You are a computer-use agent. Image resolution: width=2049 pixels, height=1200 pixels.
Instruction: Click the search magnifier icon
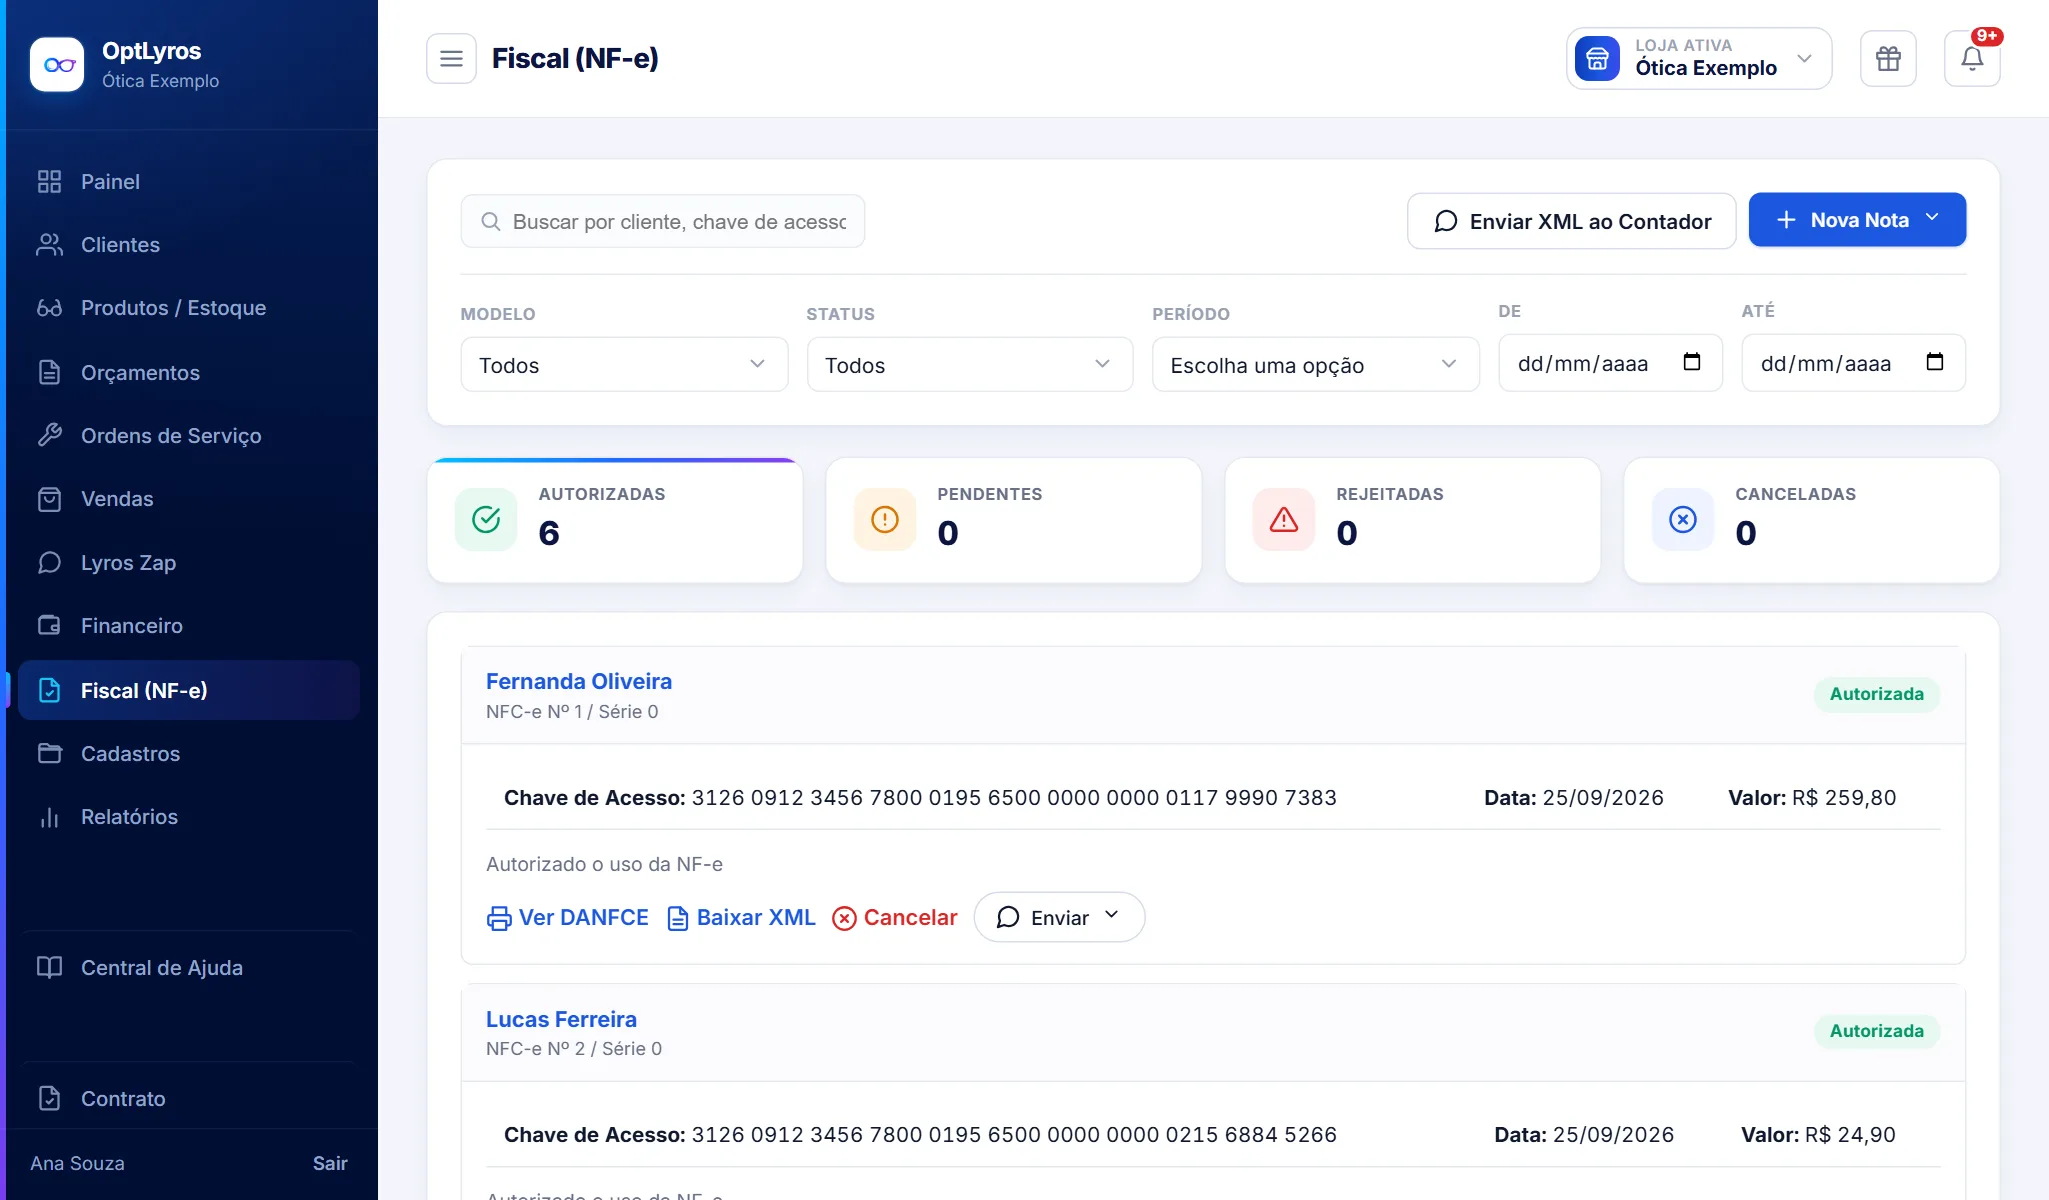tap(490, 221)
